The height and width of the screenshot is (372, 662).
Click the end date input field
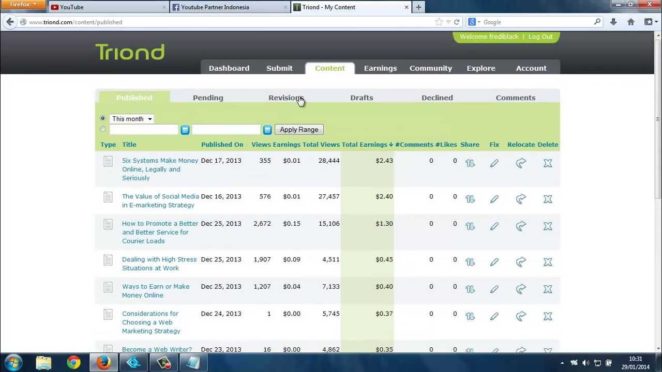point(226,130)
